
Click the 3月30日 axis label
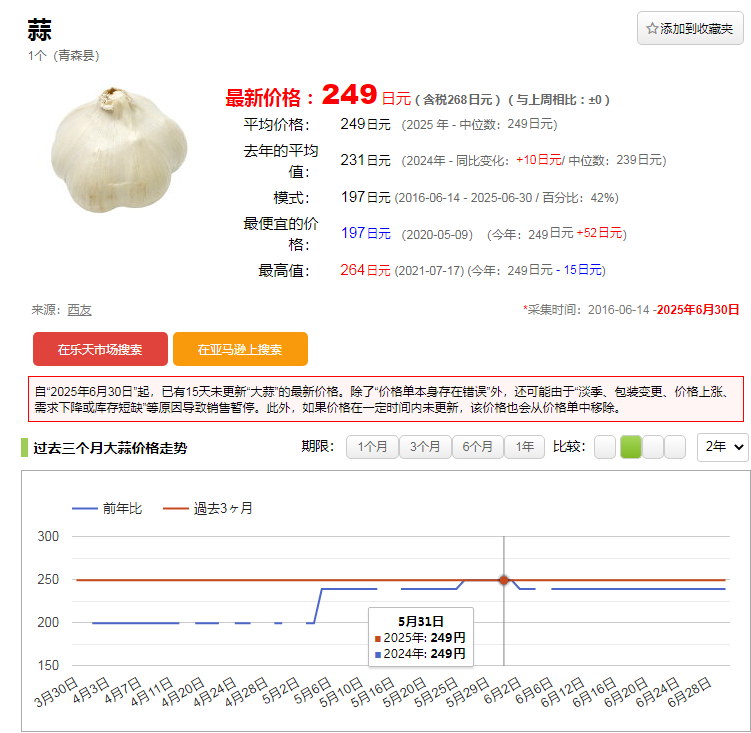(56, 692)
